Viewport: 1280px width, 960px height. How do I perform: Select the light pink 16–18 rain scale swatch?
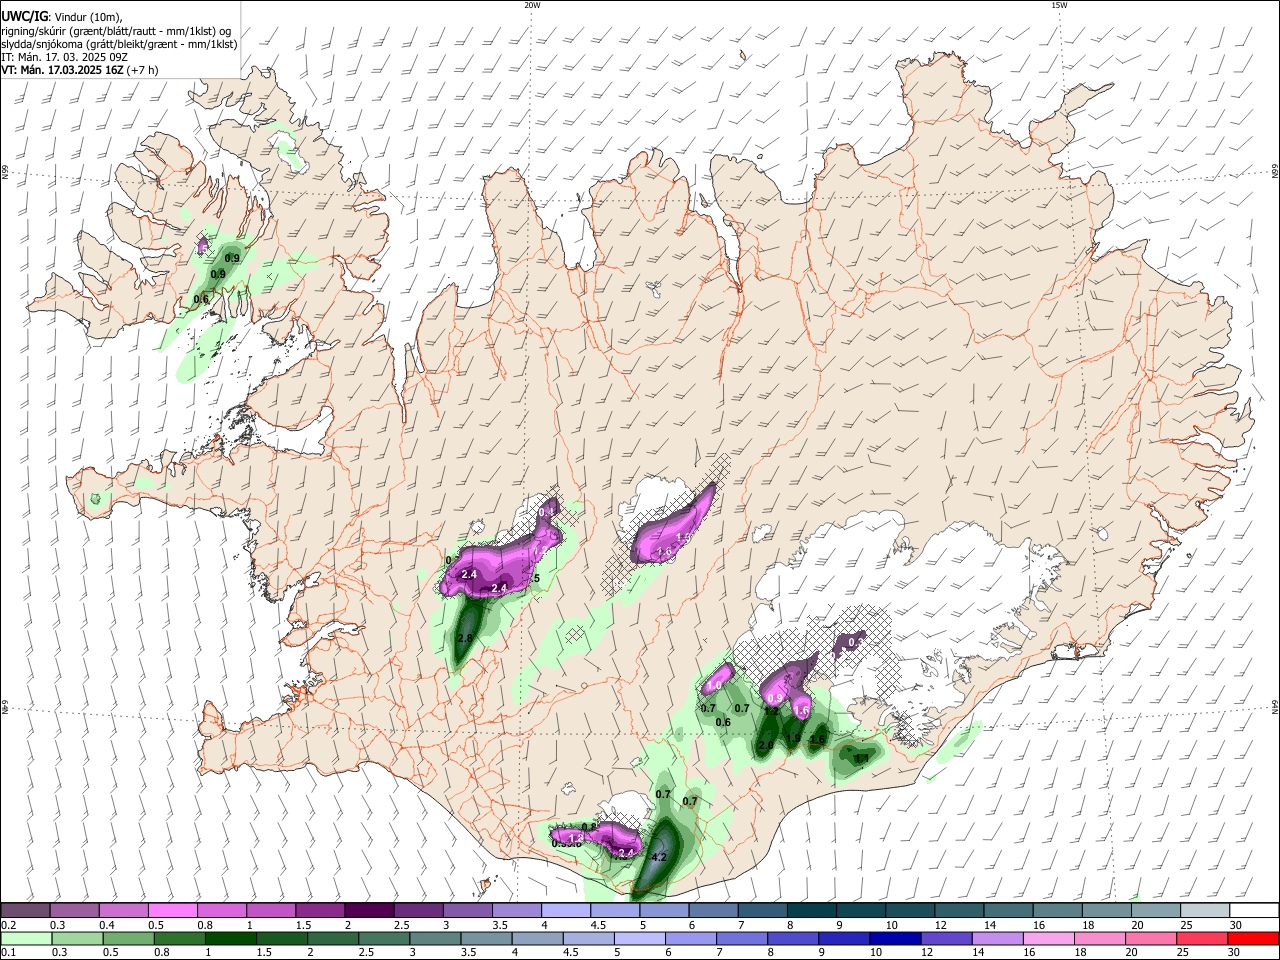tap(1049, 939)
